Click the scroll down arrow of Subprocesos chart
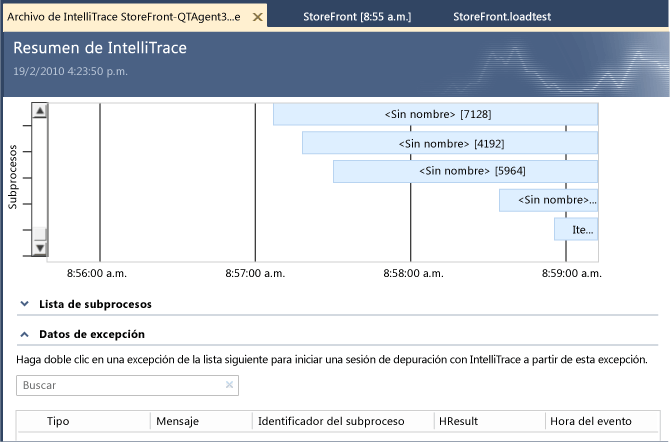This screenshot has height=442, width=670. coord(40,248)
